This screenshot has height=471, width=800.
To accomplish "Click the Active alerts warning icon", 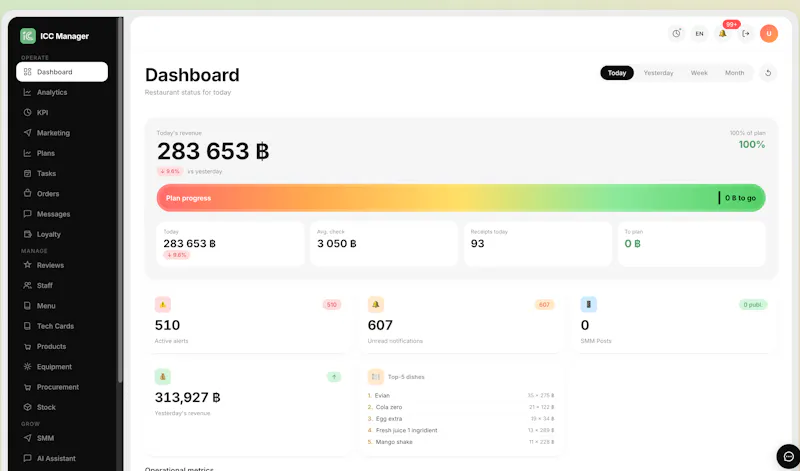I will (x=163, y=305).
